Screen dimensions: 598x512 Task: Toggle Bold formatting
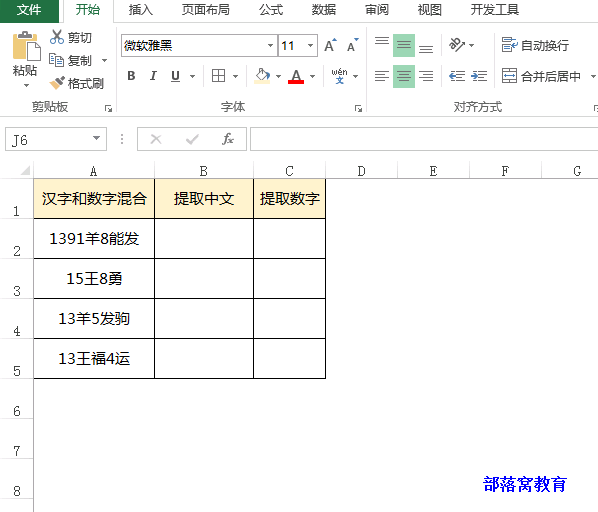[x=131, y=76]
